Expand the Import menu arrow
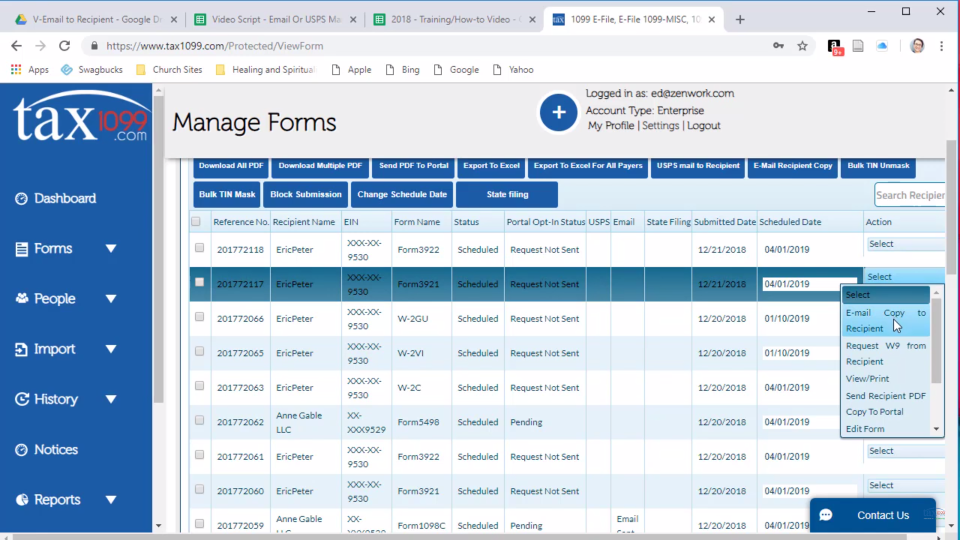This screenshot has width=960, height=540. 111,349
